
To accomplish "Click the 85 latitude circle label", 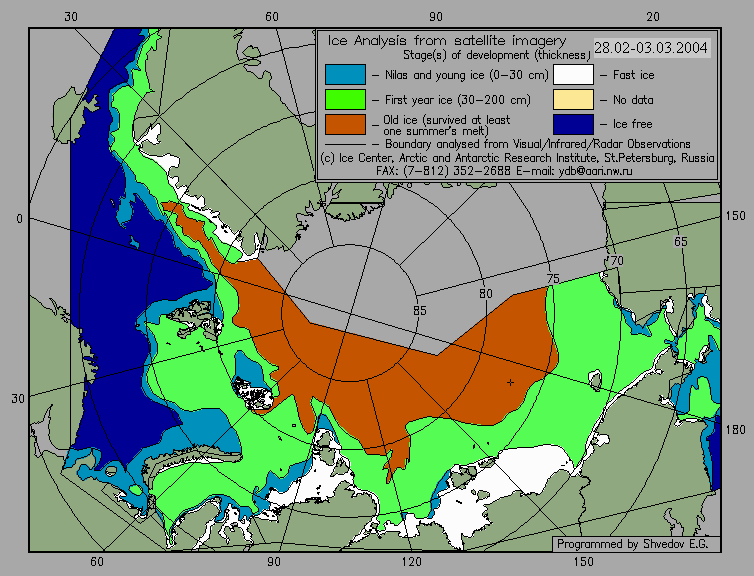I will [x=419, y=311].
